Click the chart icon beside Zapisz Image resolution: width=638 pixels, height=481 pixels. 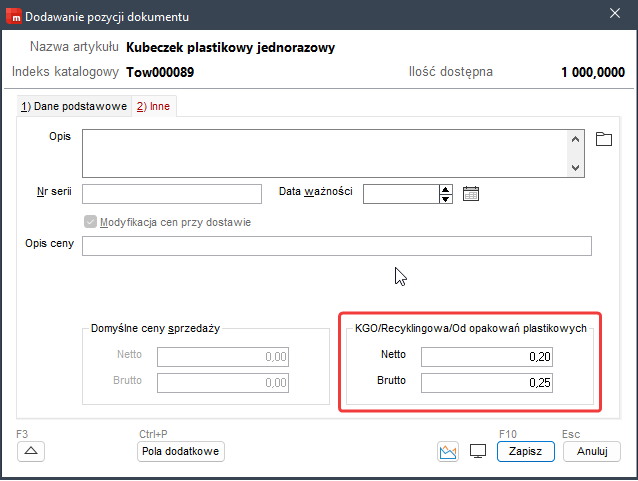448,452
